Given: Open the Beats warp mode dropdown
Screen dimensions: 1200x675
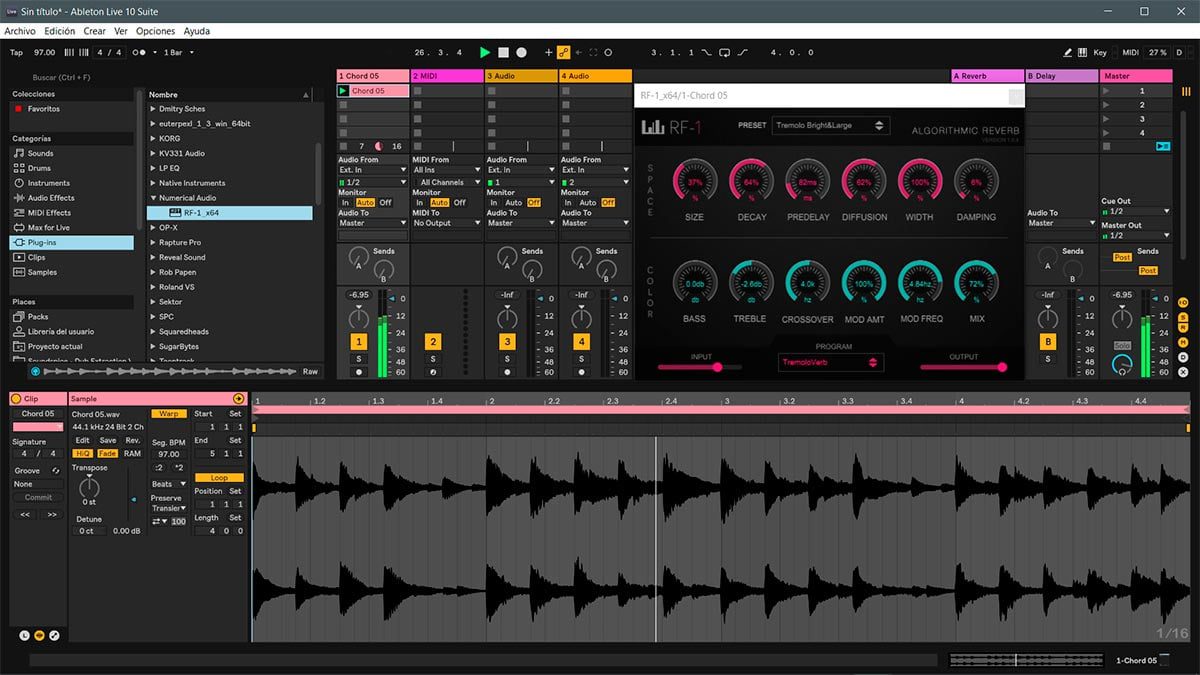Looking at the screenshot, I should point(168,484).
